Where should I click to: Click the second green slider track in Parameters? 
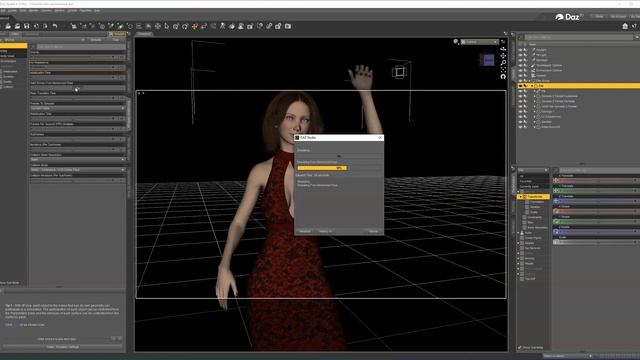tap(597, 221)
